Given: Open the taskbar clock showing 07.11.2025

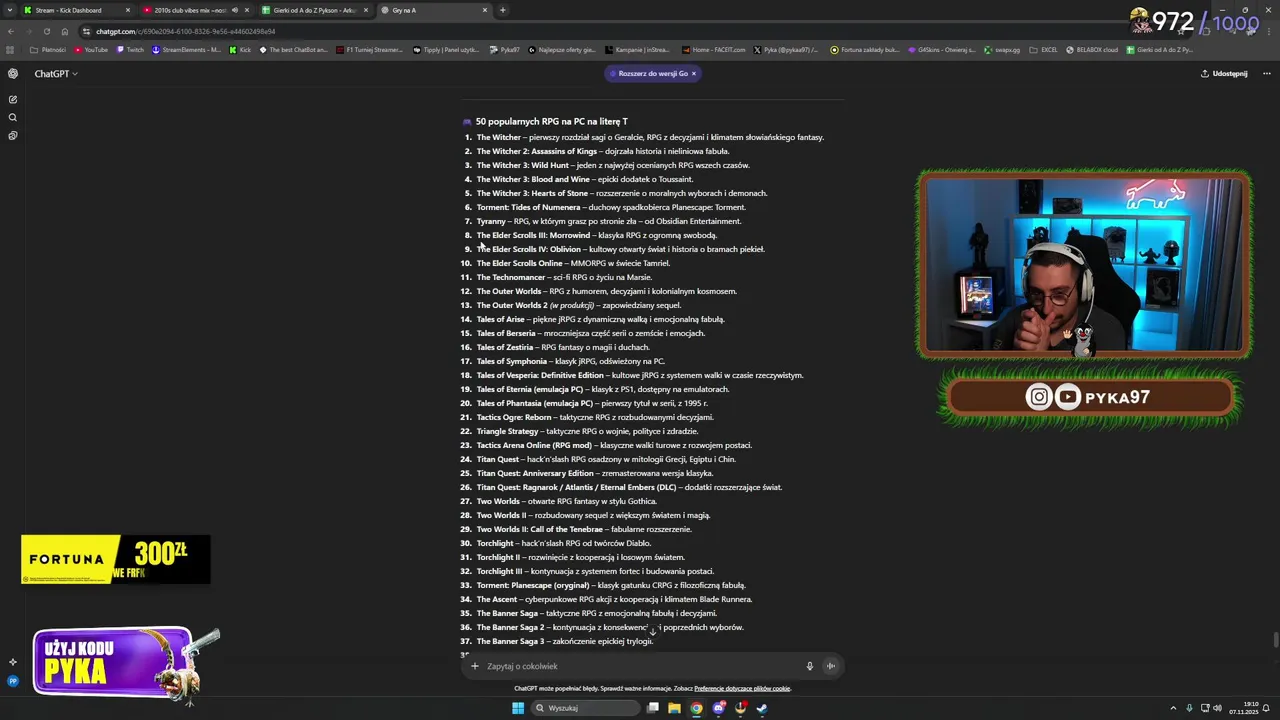Looking at the screenshot, I should 1244,708.
